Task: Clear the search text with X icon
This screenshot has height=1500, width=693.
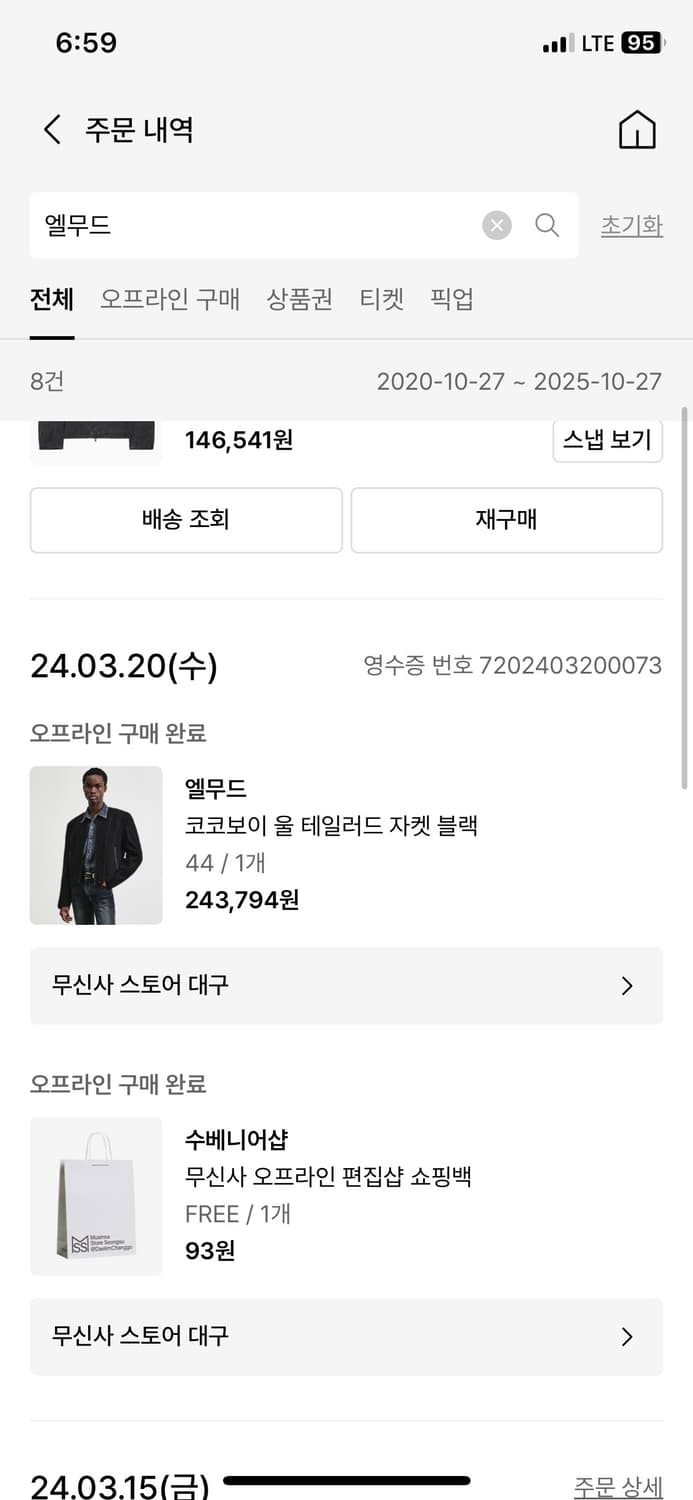Action: (x=497, y=226)
